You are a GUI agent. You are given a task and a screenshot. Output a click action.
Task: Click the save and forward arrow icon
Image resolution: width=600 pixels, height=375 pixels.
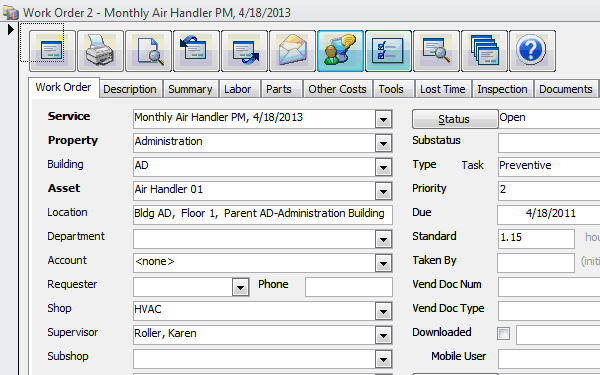tap(244, 51)
